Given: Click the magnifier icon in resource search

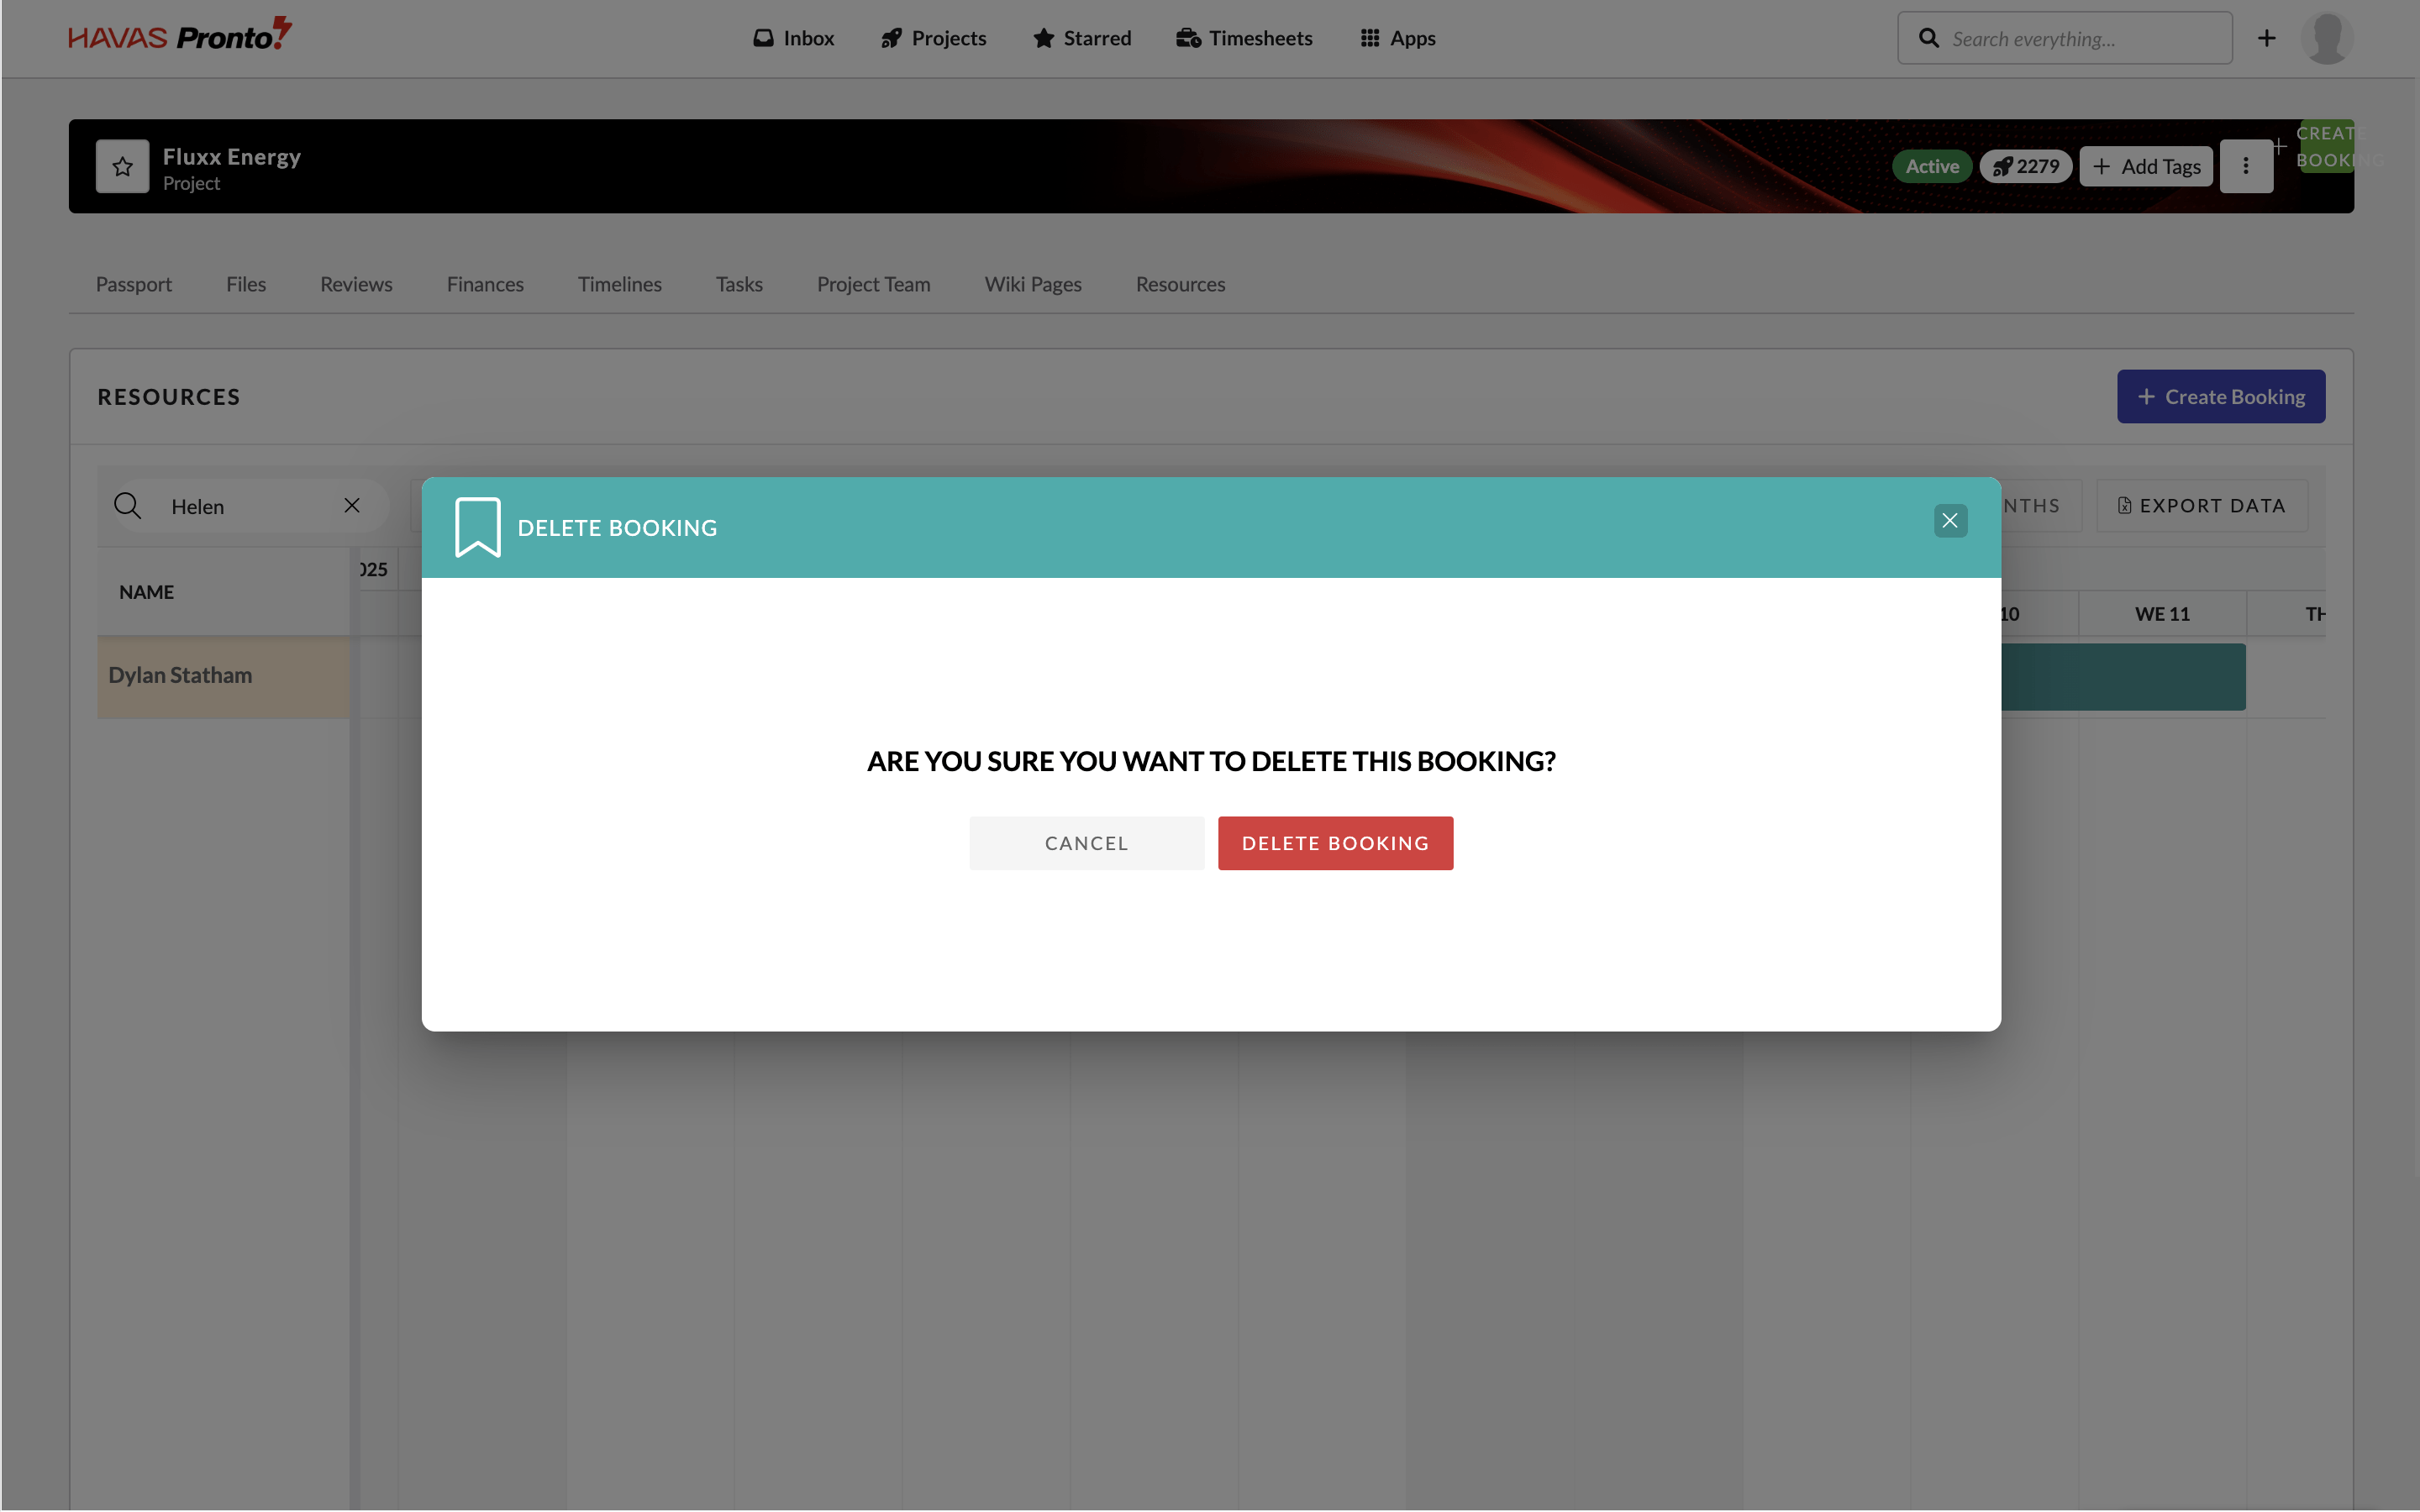Looking at the screenshot, I should pyautogui.click(x=128, y=505).
